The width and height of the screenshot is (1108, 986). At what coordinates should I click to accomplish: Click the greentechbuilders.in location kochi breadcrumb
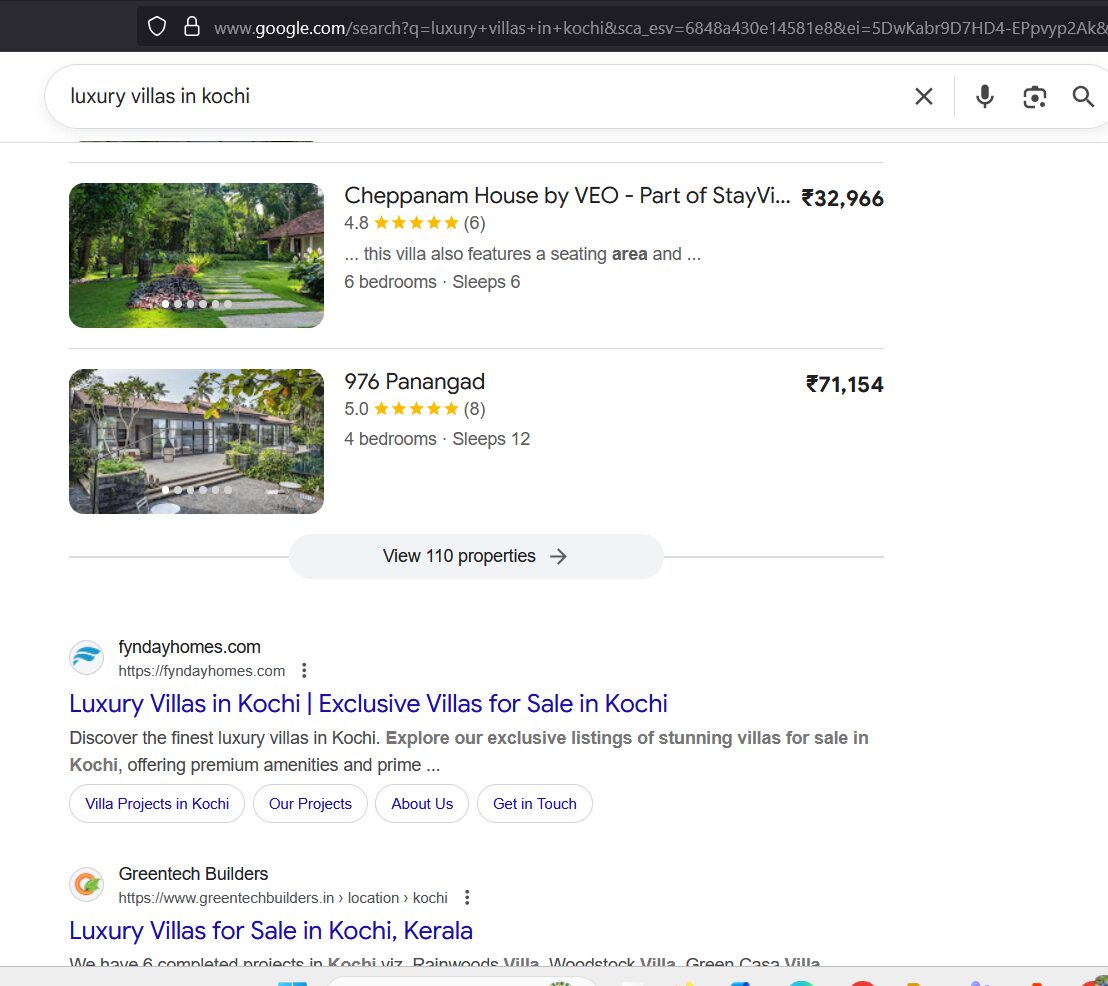click(x=283, y=898)
